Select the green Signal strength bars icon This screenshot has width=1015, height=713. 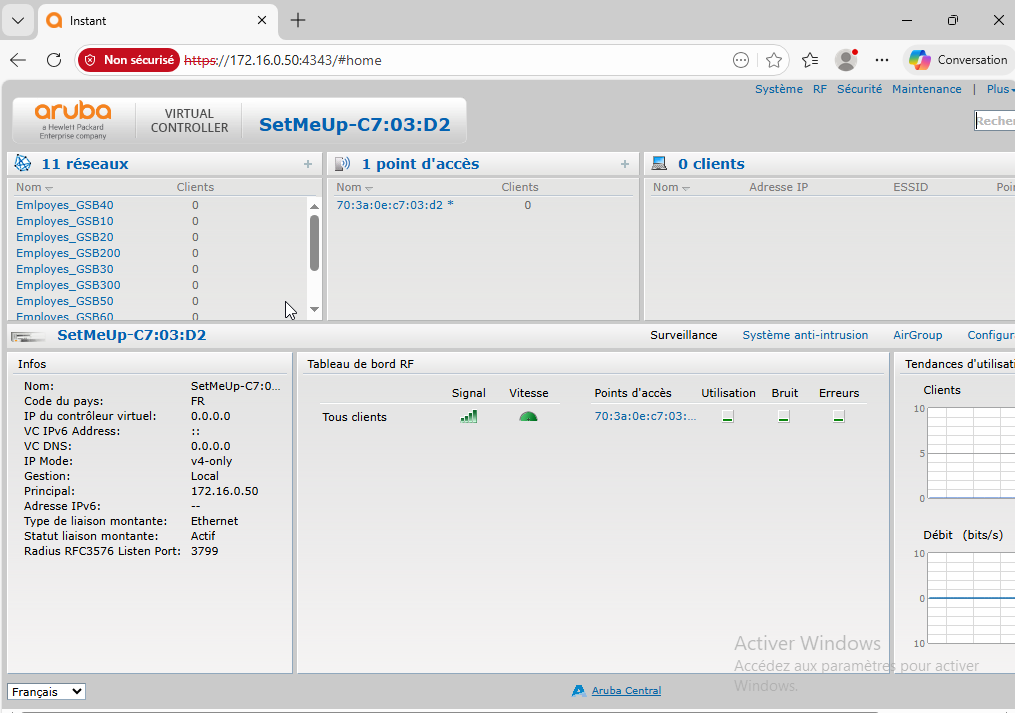[468, 415]
